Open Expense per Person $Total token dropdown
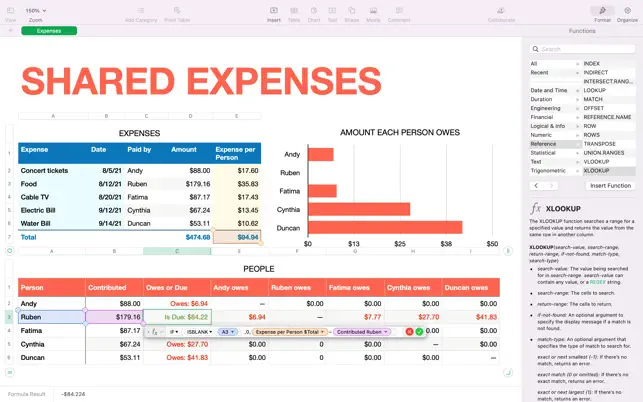The image size is (643, 402). (290, 332)
